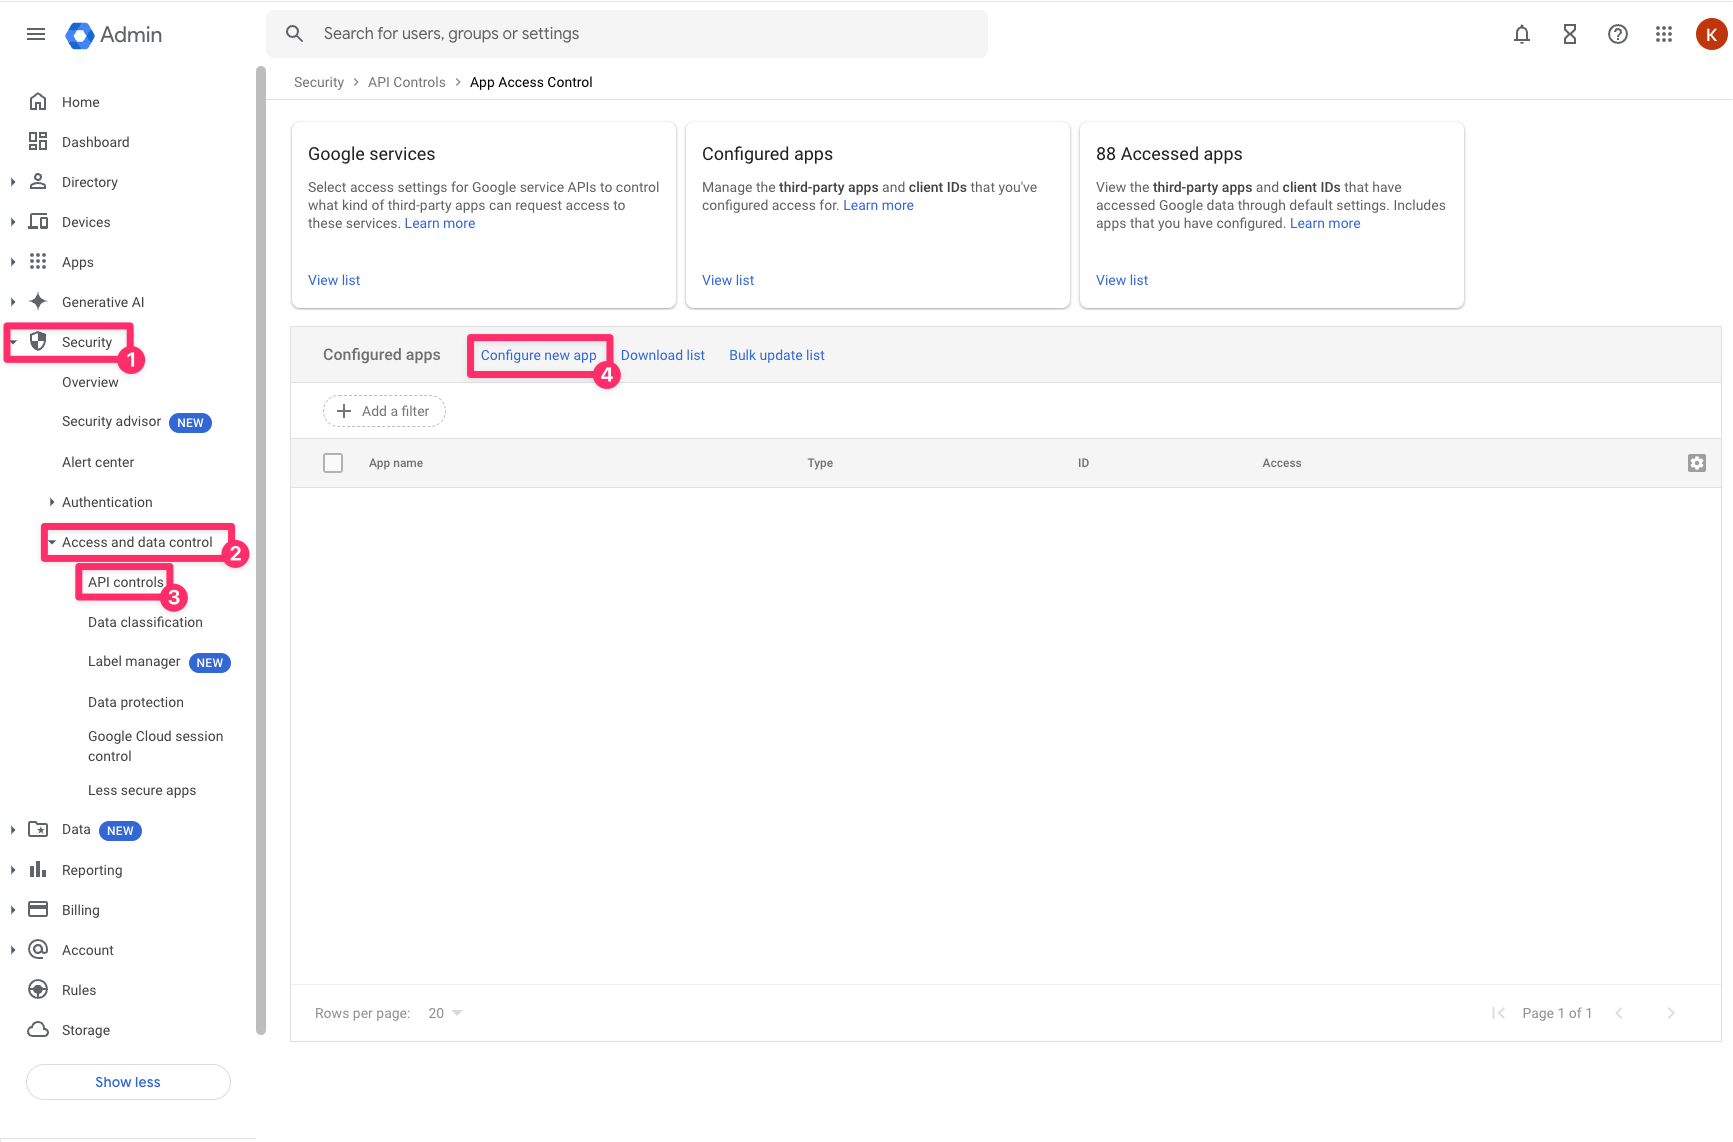Click the sidebar vertical scrollbar
Viewport: 1733px width, 1142px height.
[261, 550]
